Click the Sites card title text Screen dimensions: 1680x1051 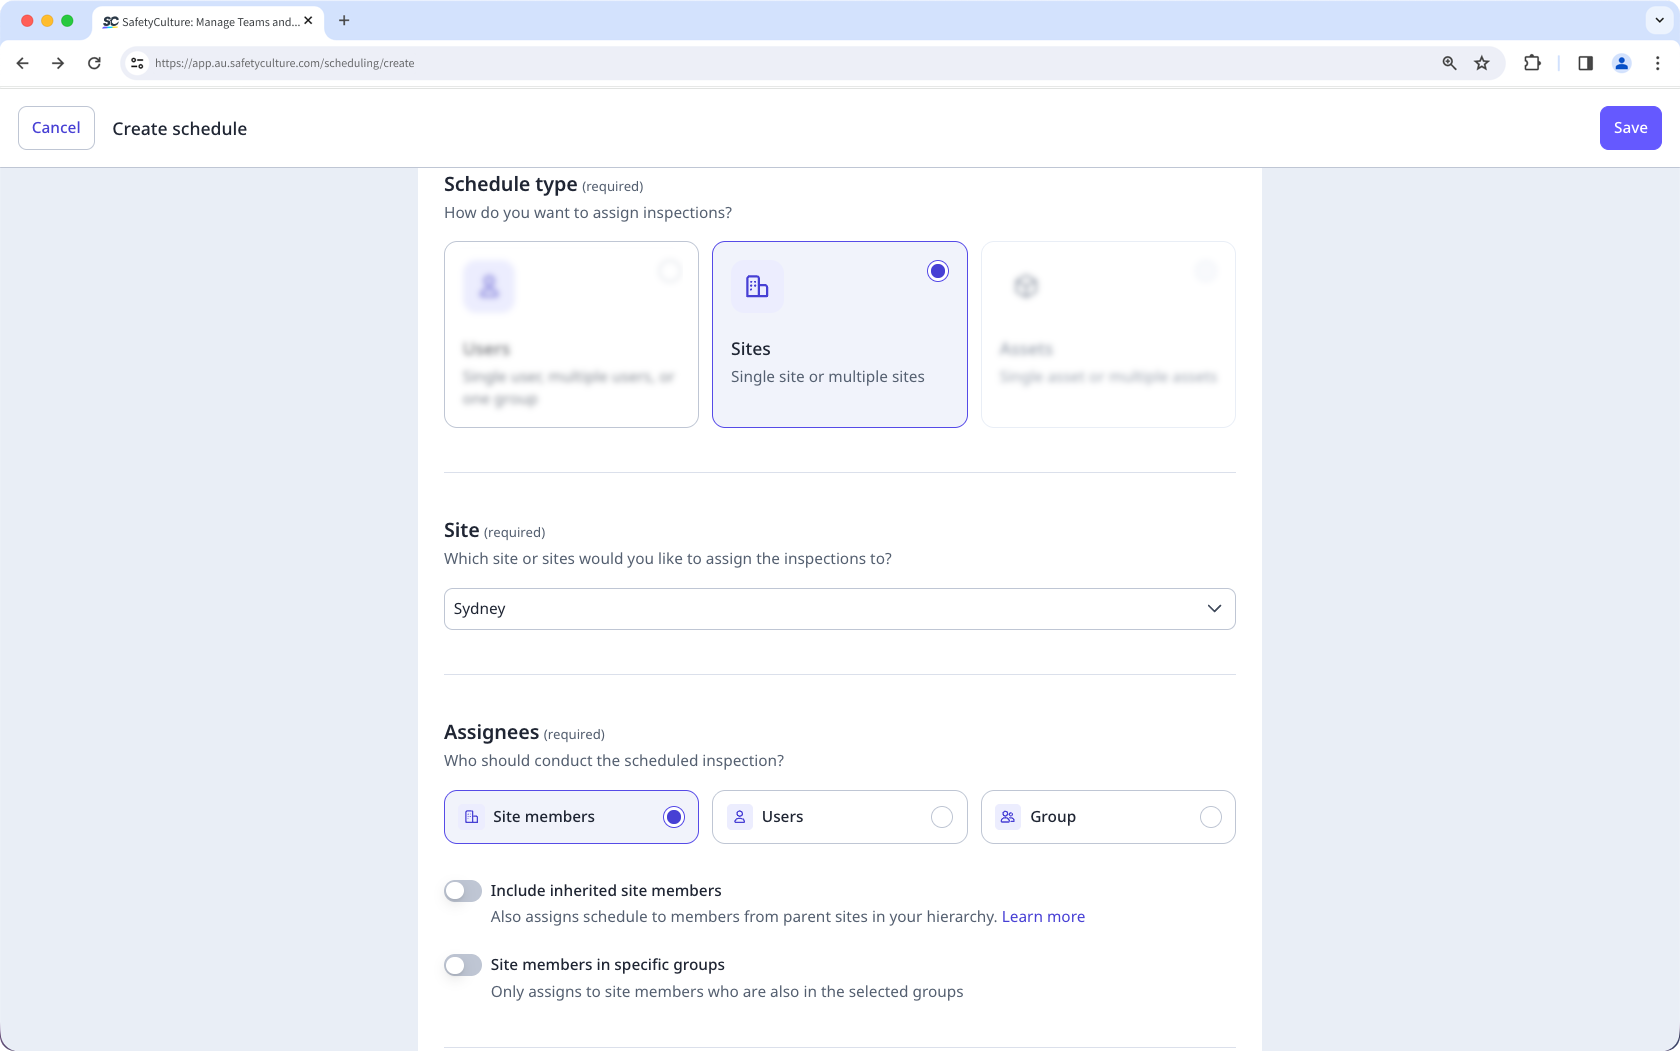(x=751, y=349)
